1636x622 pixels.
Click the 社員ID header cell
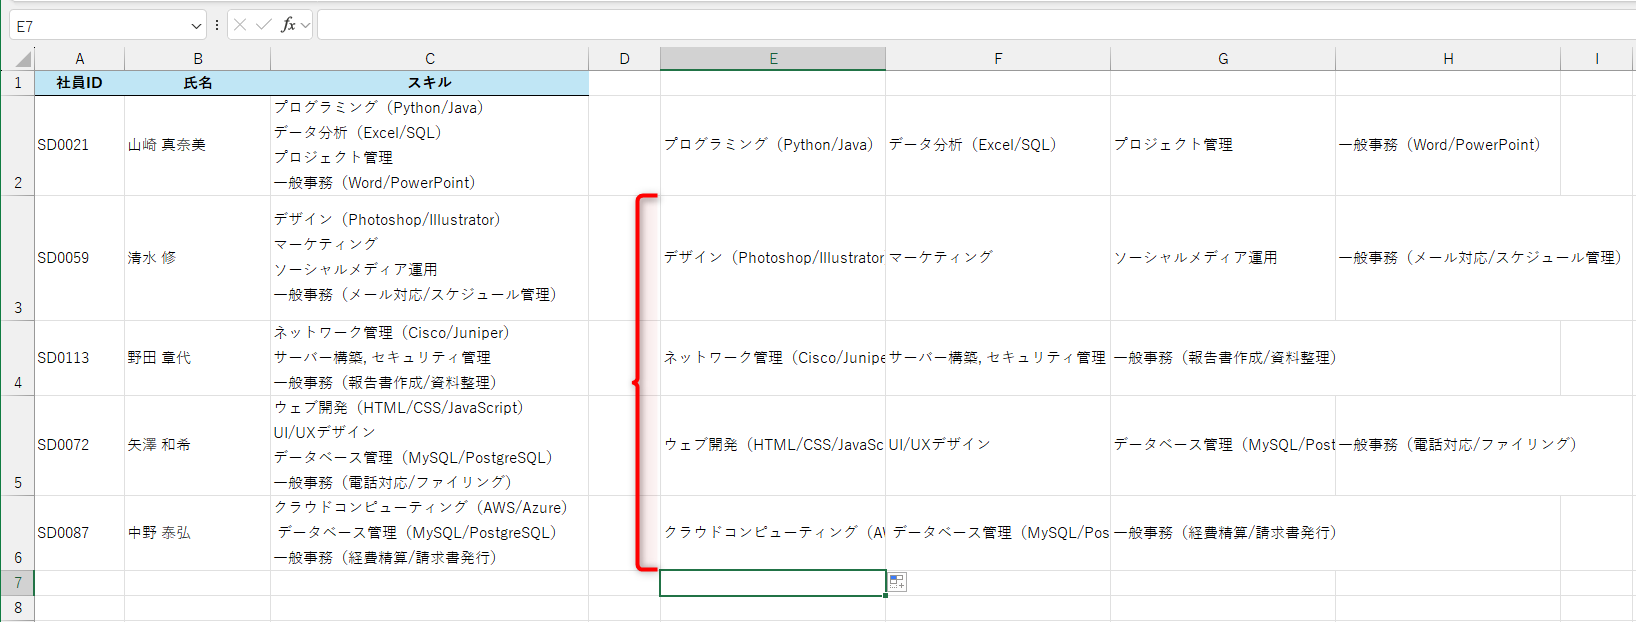tap(80, 83)
